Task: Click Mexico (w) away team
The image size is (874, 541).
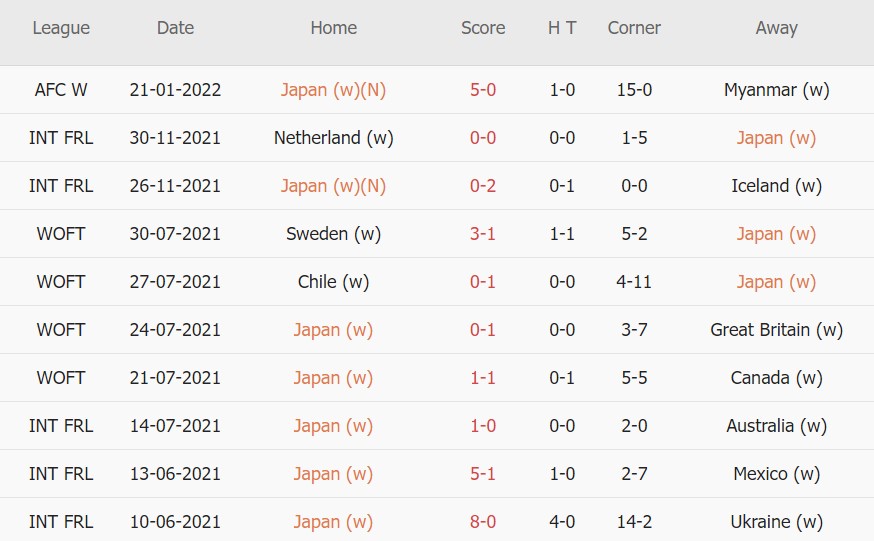Action: pos(776,474)
